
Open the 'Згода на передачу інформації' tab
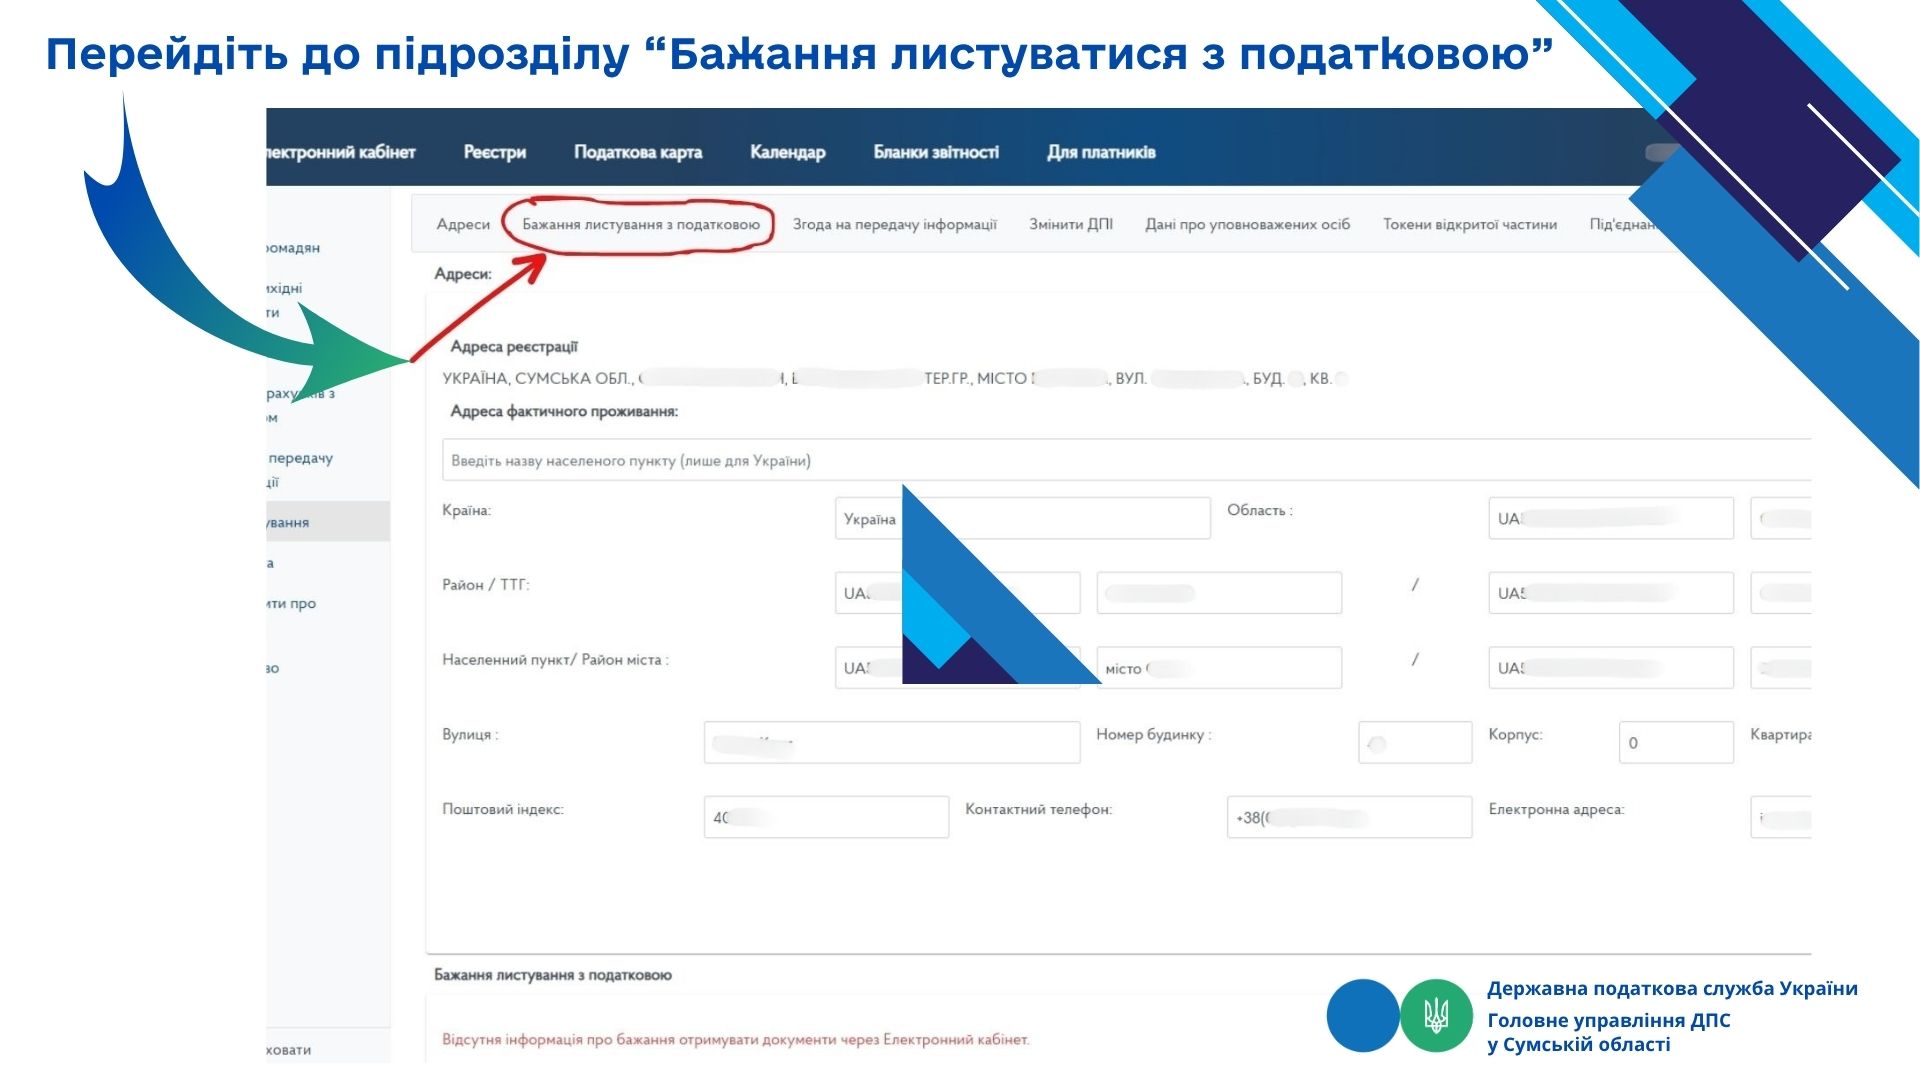[x=894, y=225]
